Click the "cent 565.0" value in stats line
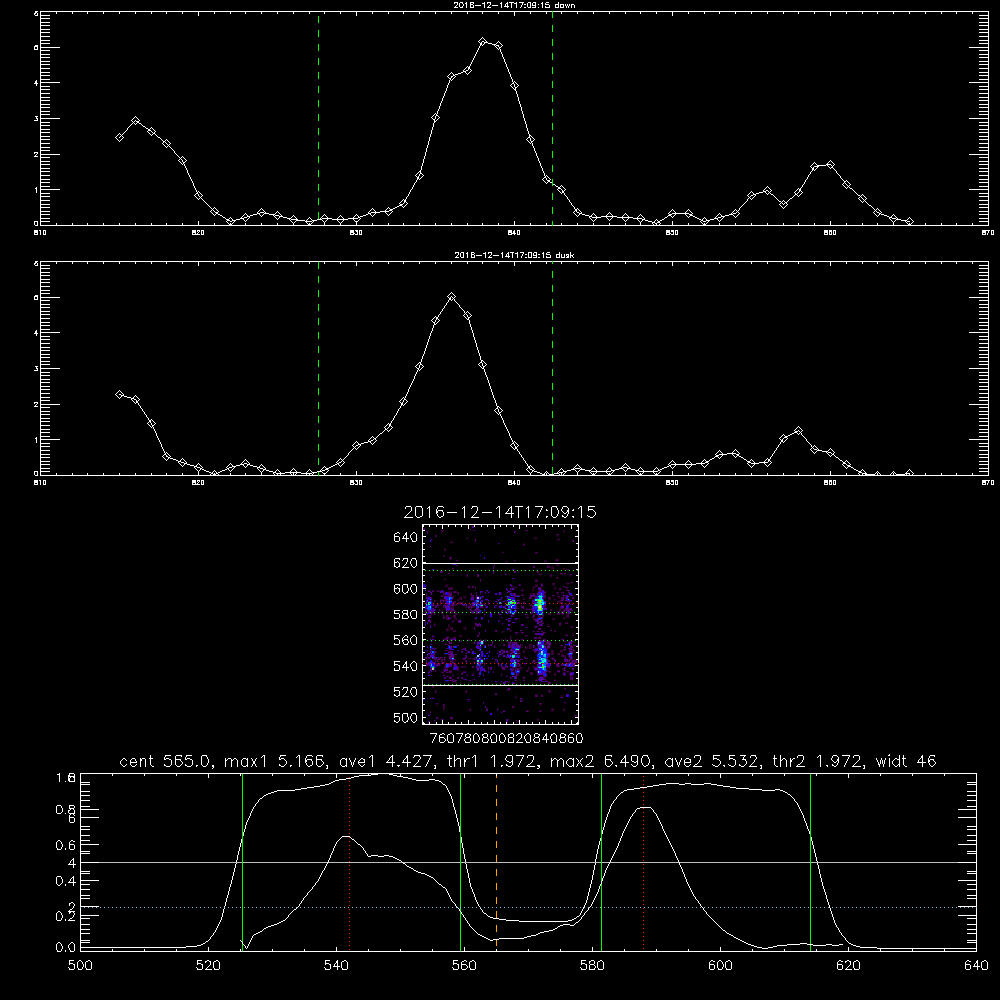 pyautogui.click(x=165, y=761)
